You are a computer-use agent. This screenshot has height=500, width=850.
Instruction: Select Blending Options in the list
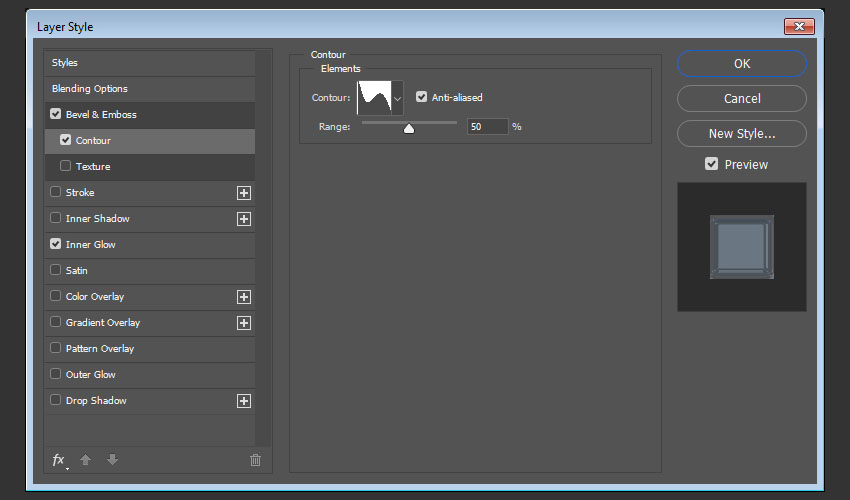click(90, 89)
